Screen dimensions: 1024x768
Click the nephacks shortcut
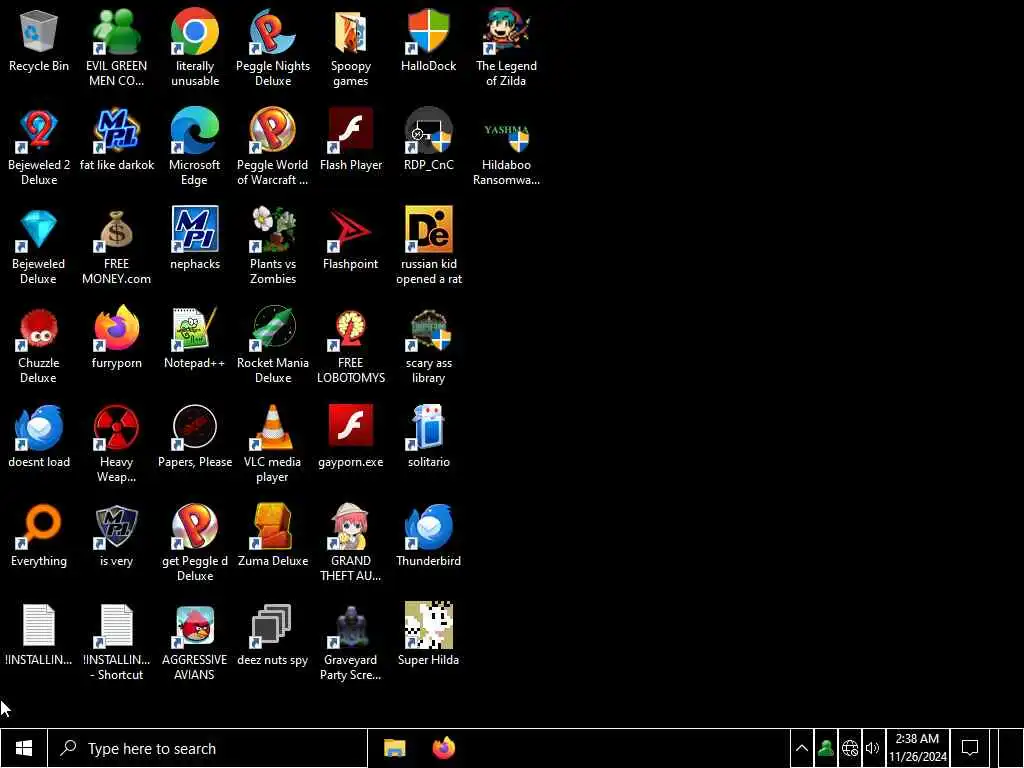point(195,230)
